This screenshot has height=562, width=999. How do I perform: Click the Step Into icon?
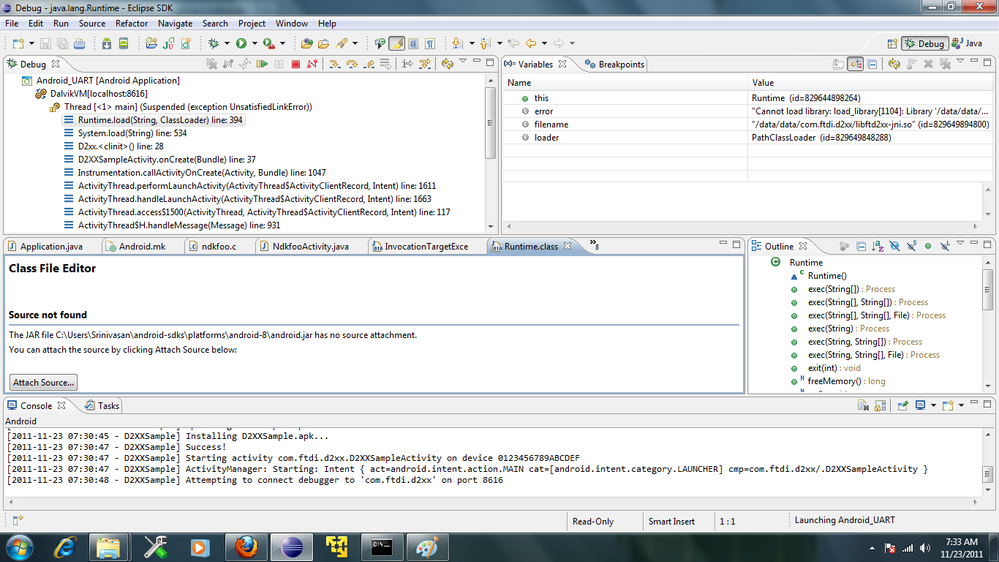(334, 64)
